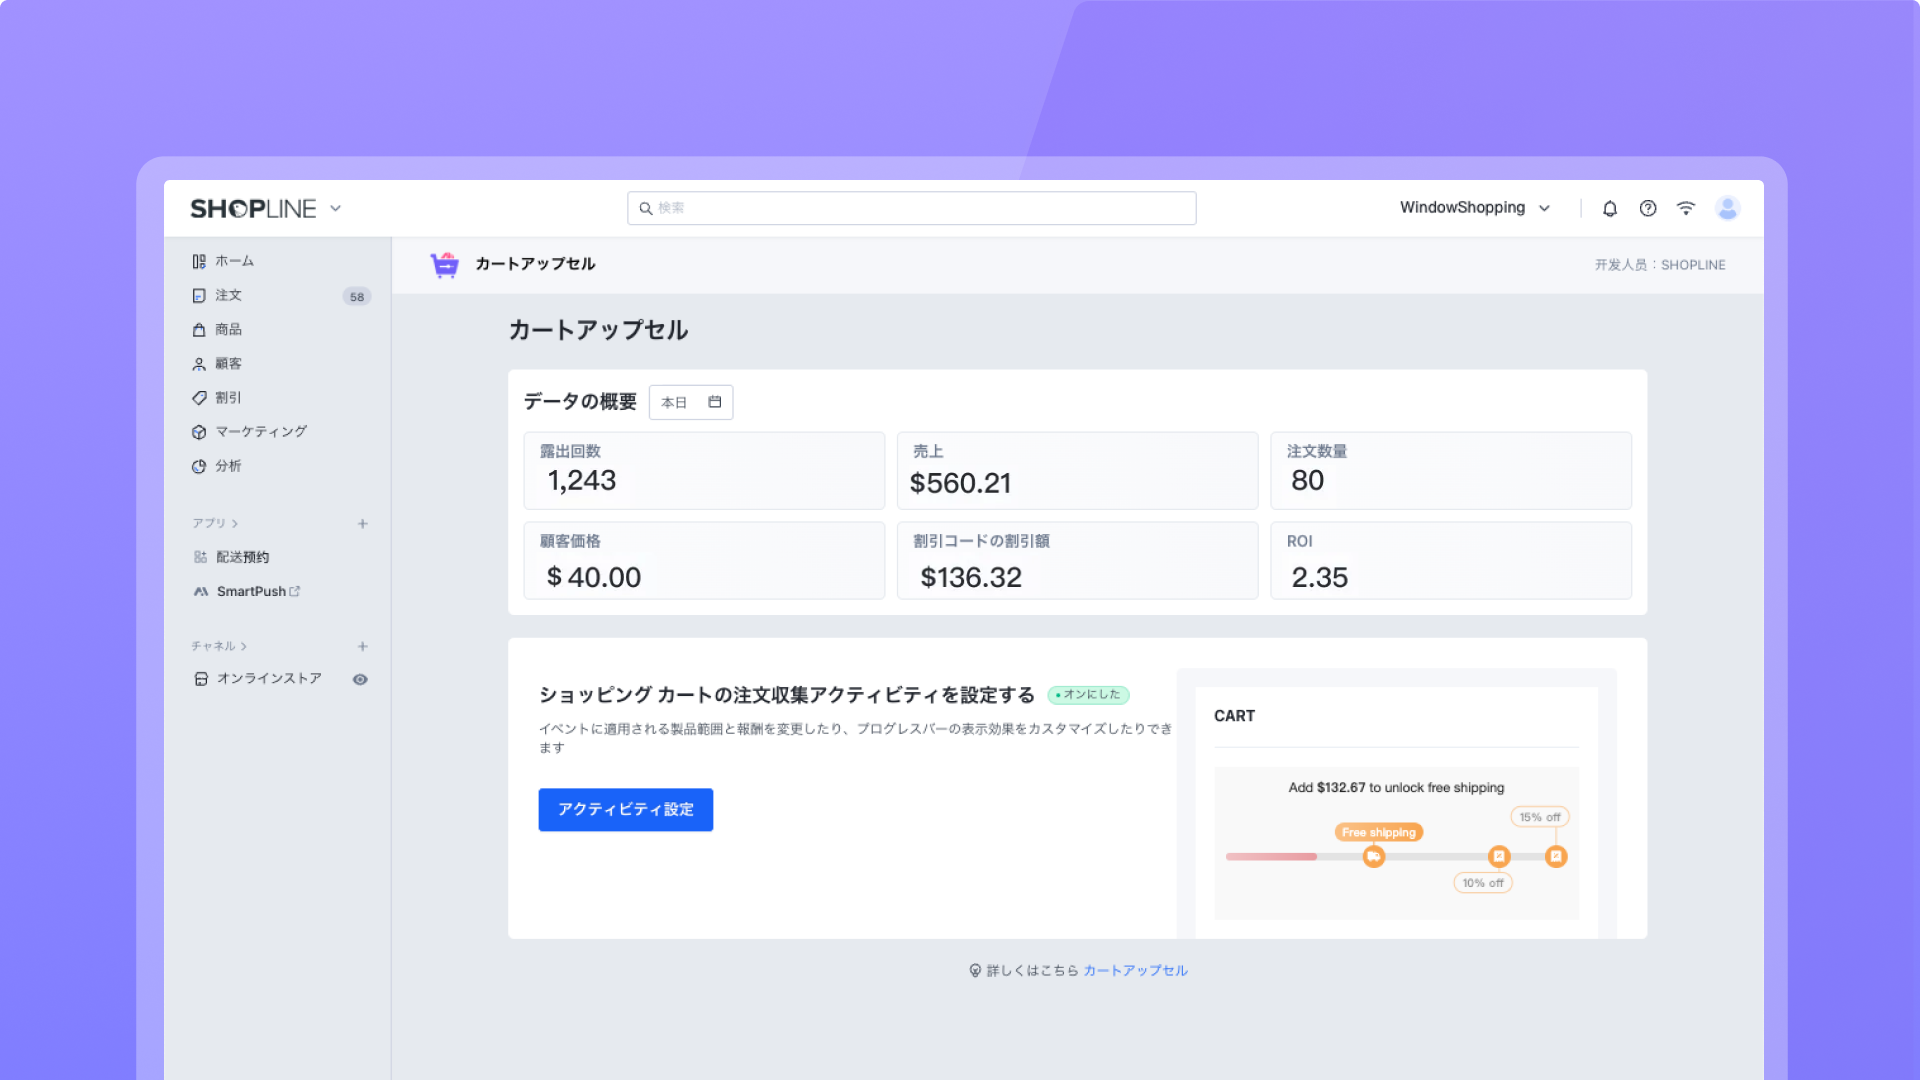Go to 注文 orders menu item

click(x=229, y=296)
